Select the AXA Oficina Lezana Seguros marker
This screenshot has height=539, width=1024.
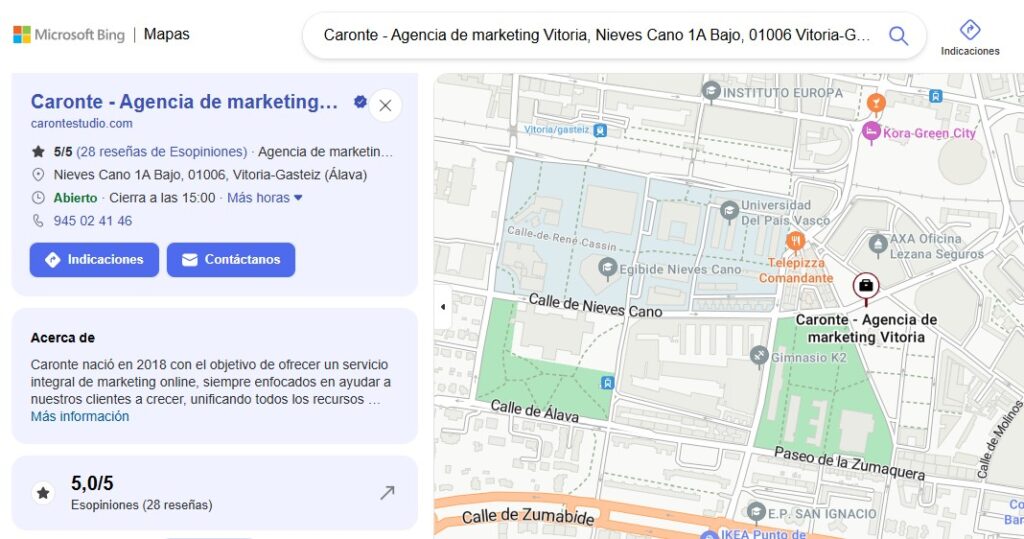878,244
